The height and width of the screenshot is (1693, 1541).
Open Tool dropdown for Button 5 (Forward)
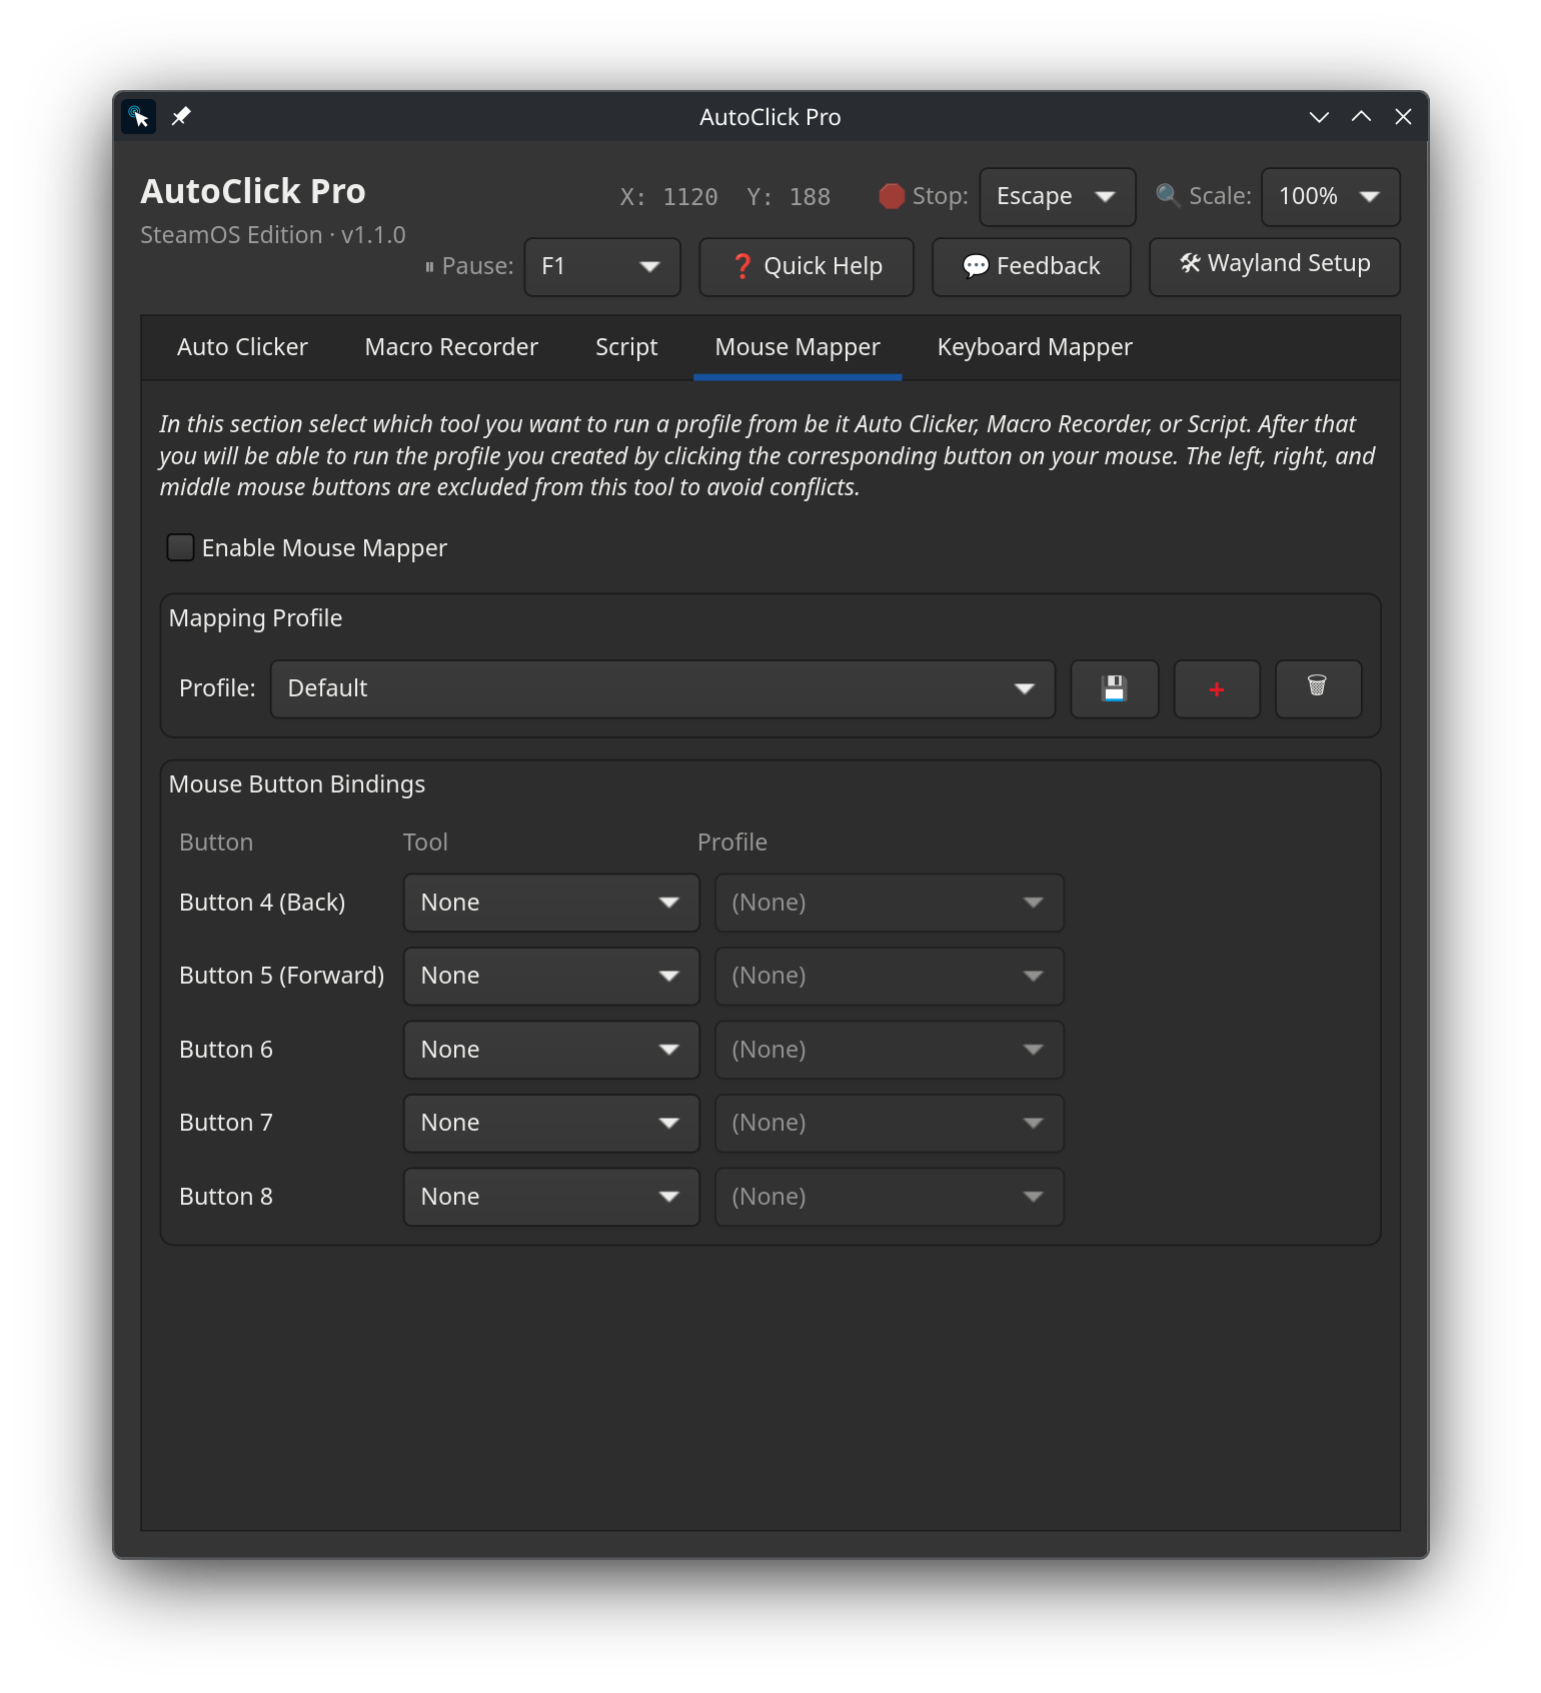551,975
